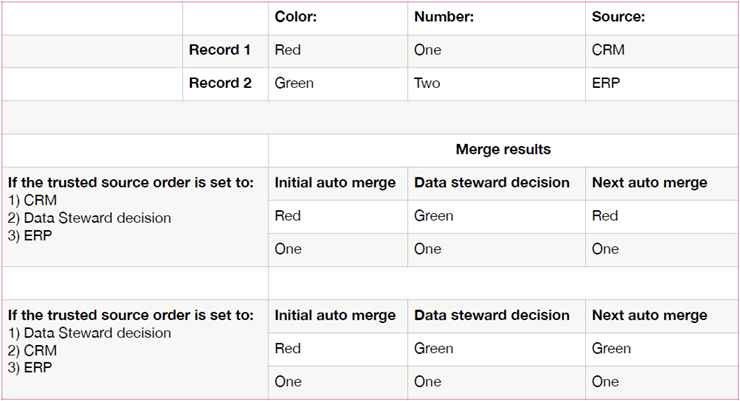Click the second Initial auto merge header
The height and width of the screenshot is (401, 740).
tap(335, 315)
